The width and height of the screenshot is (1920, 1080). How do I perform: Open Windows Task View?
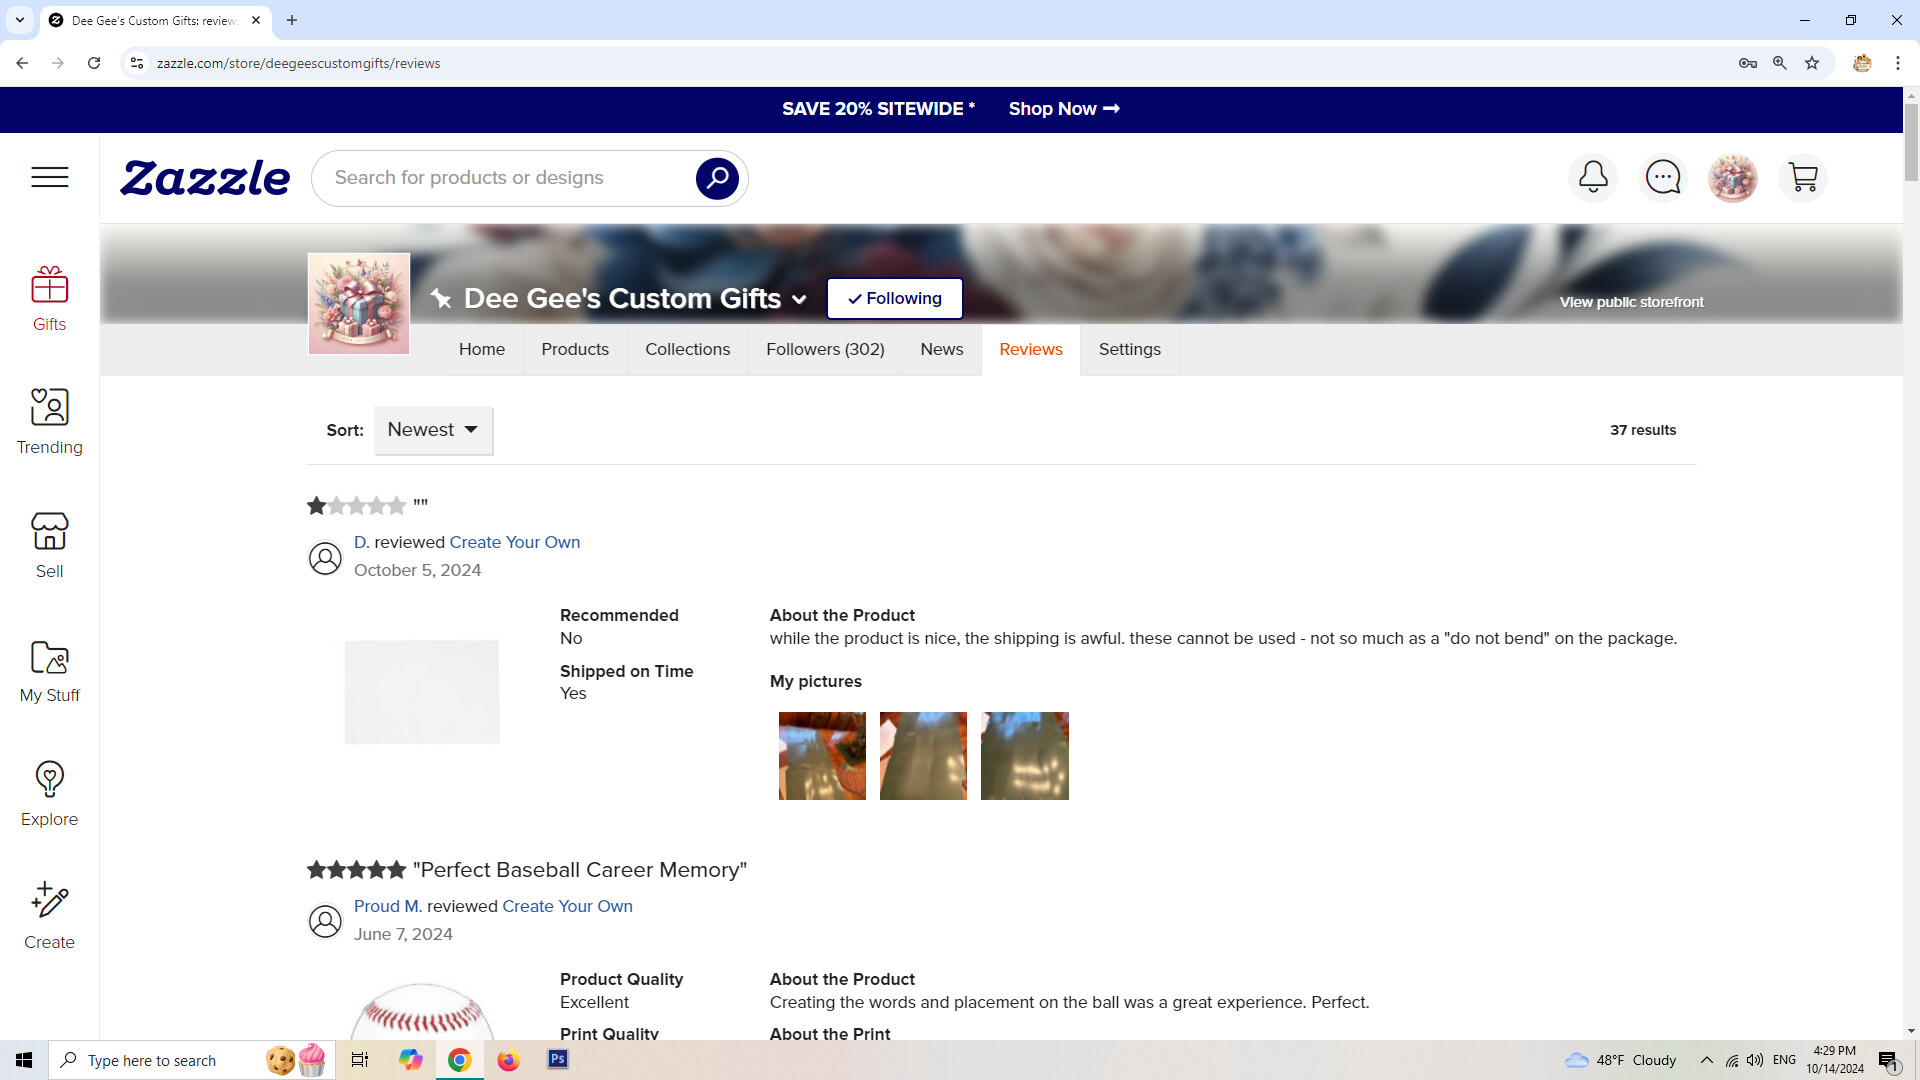tap(360, 1060)
